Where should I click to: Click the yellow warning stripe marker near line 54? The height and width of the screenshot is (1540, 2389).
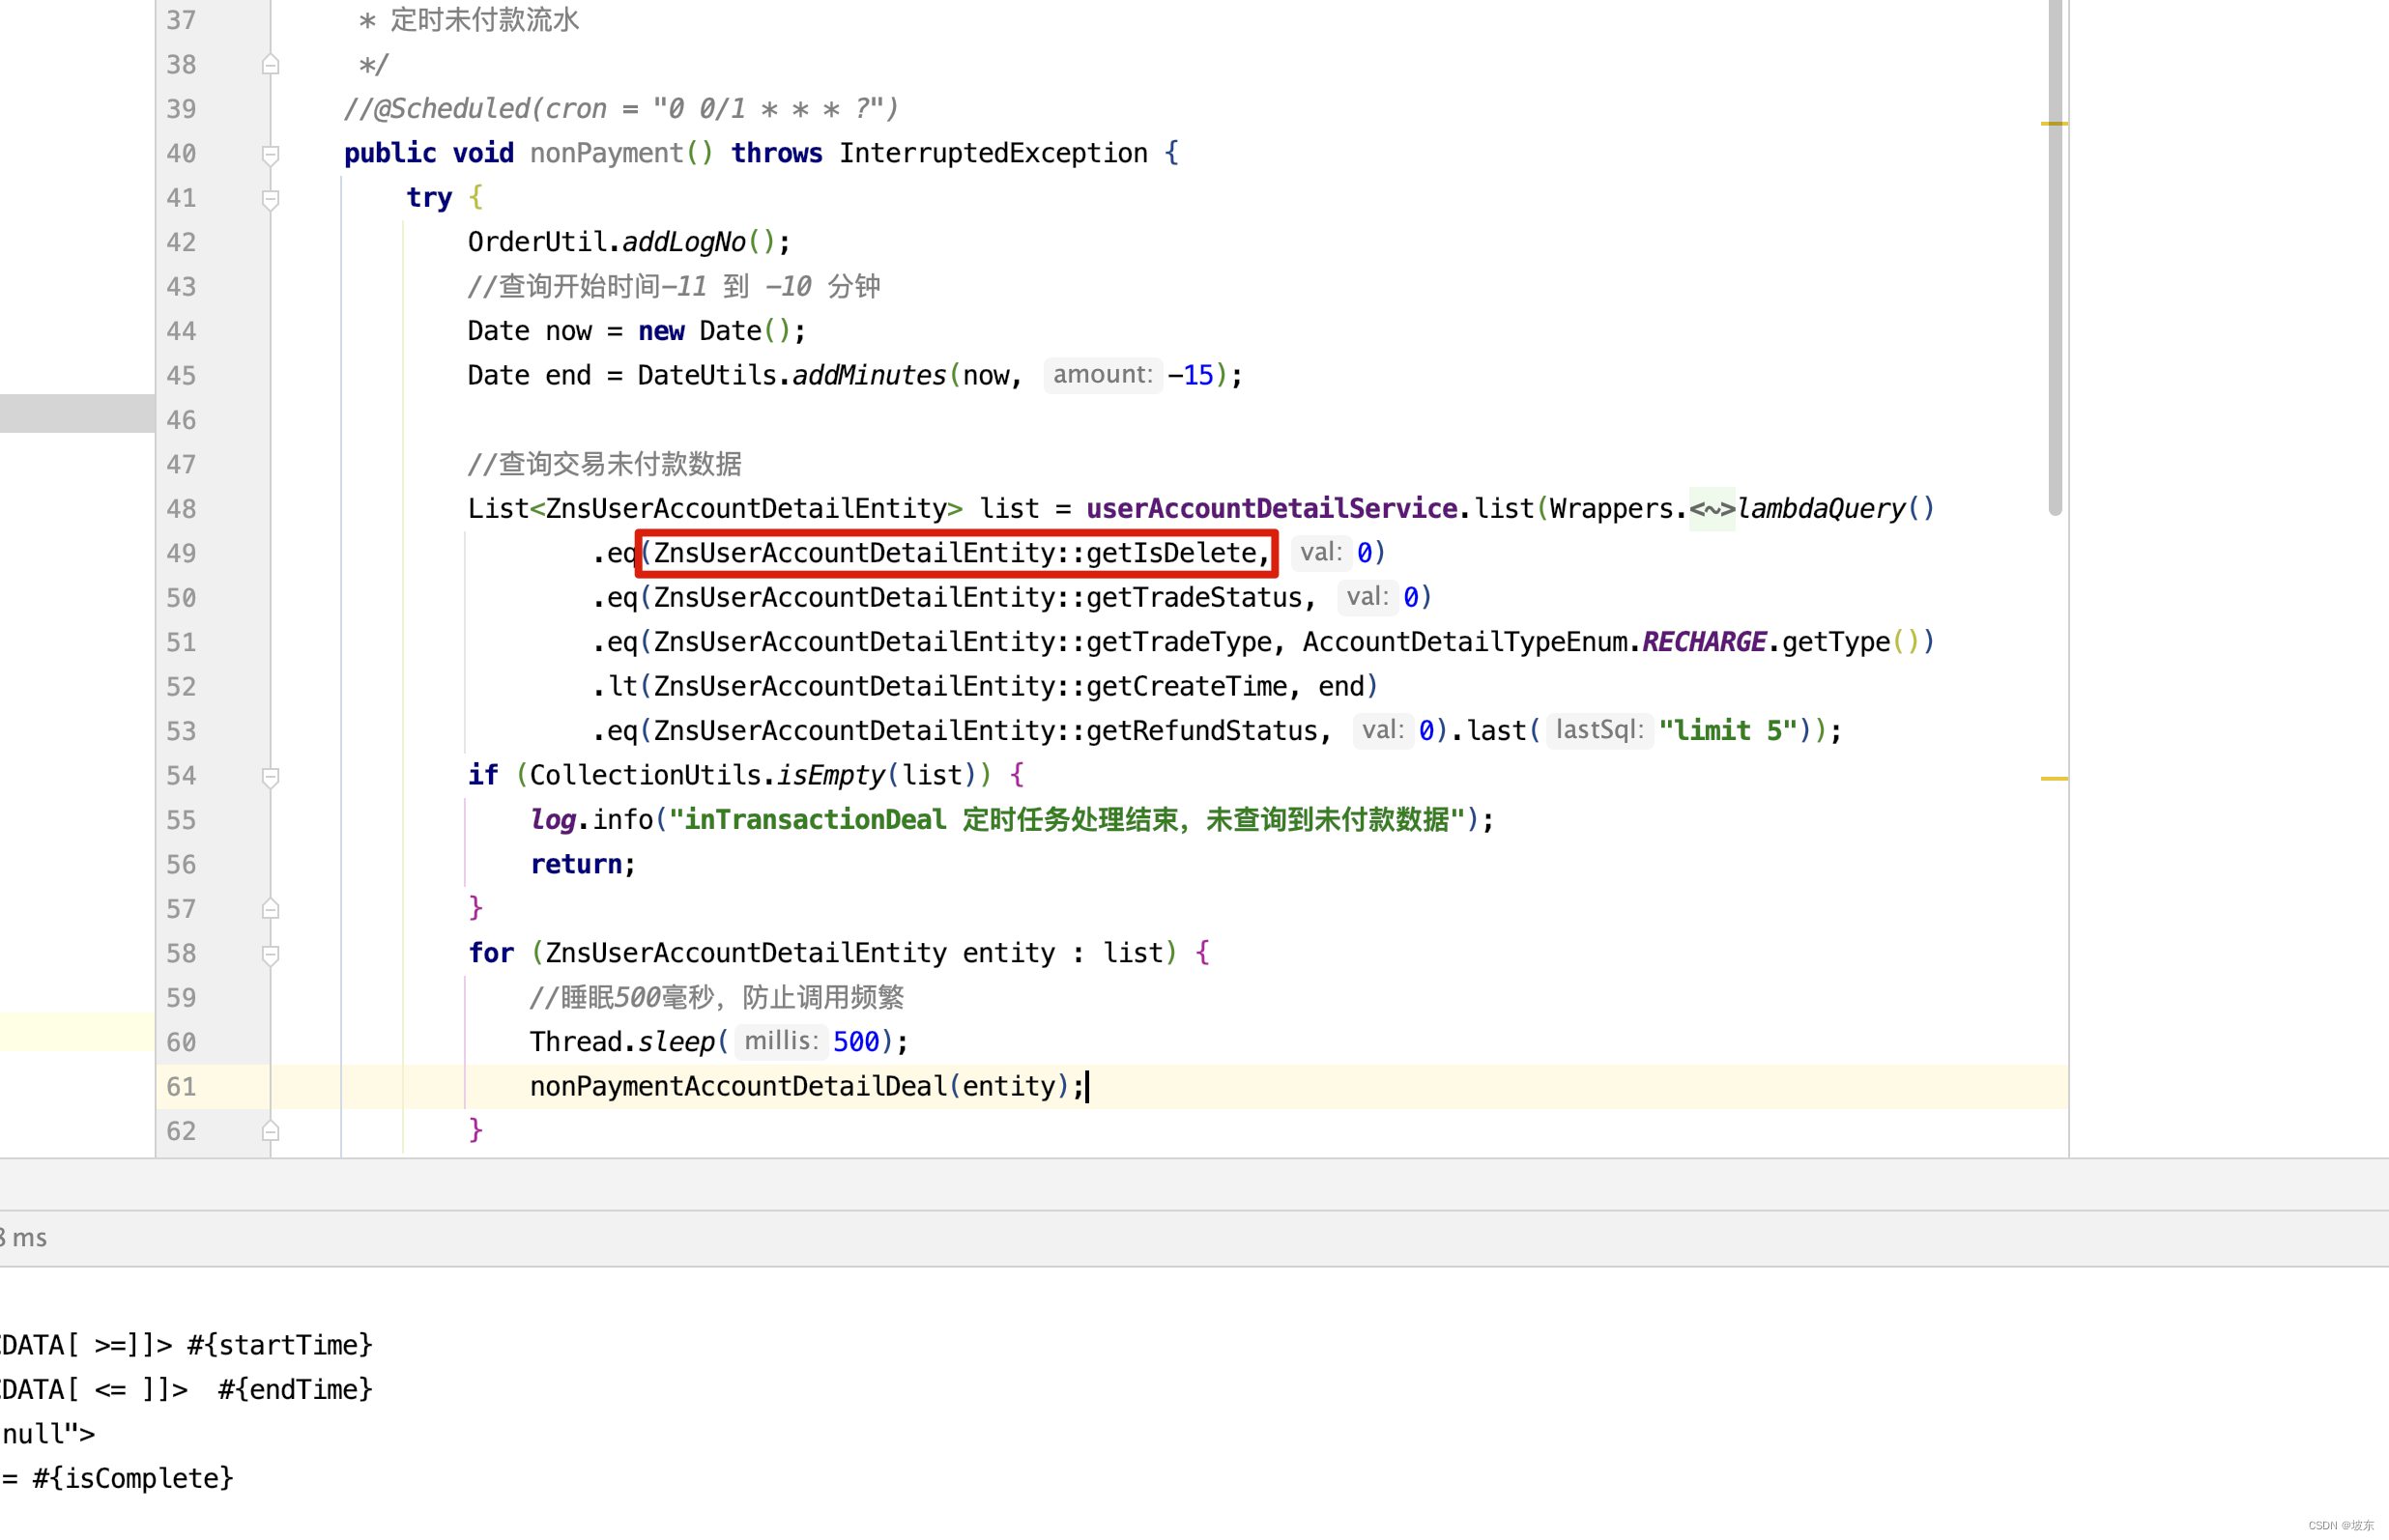tap(2054, 778)
